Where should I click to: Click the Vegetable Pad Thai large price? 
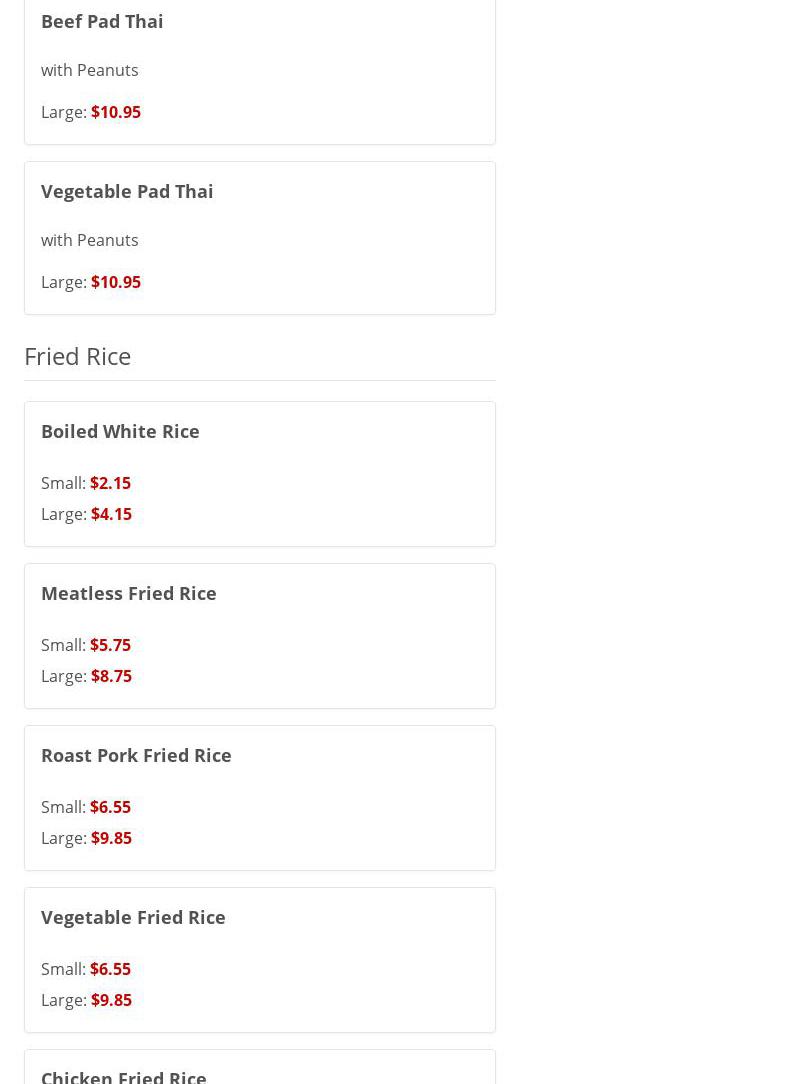(115, 282)
